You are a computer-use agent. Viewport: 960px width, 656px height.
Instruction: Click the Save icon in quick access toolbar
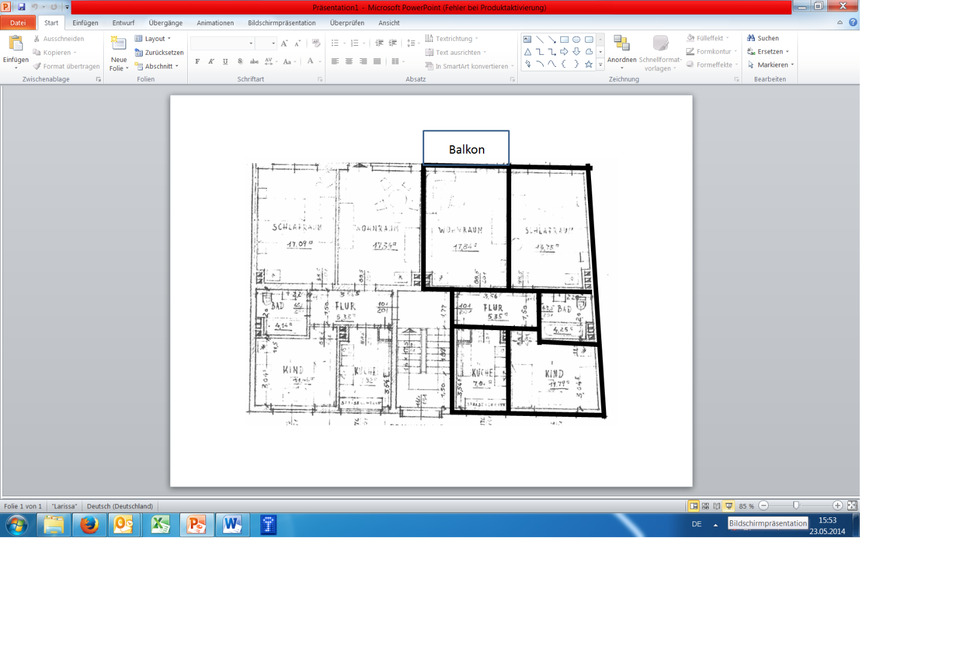click(x=20, y=6)
